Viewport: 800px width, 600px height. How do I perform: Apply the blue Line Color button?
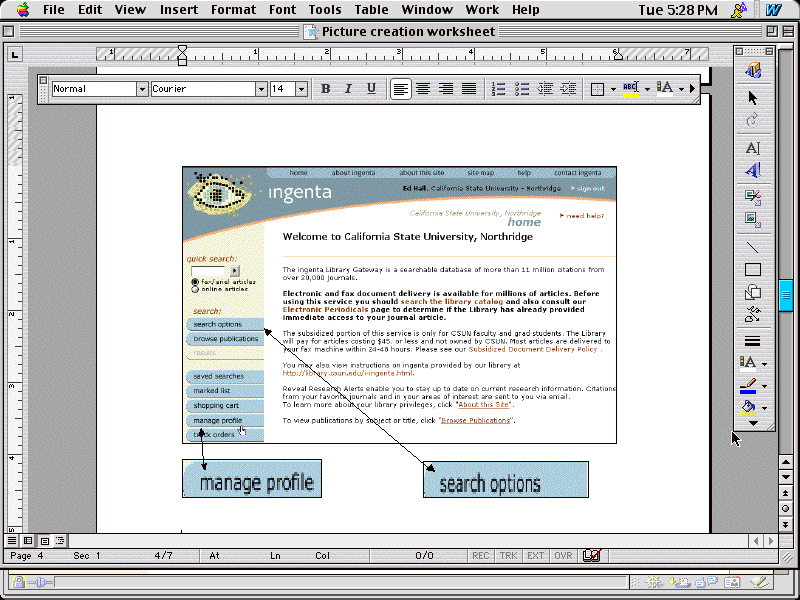pos(748,386)
